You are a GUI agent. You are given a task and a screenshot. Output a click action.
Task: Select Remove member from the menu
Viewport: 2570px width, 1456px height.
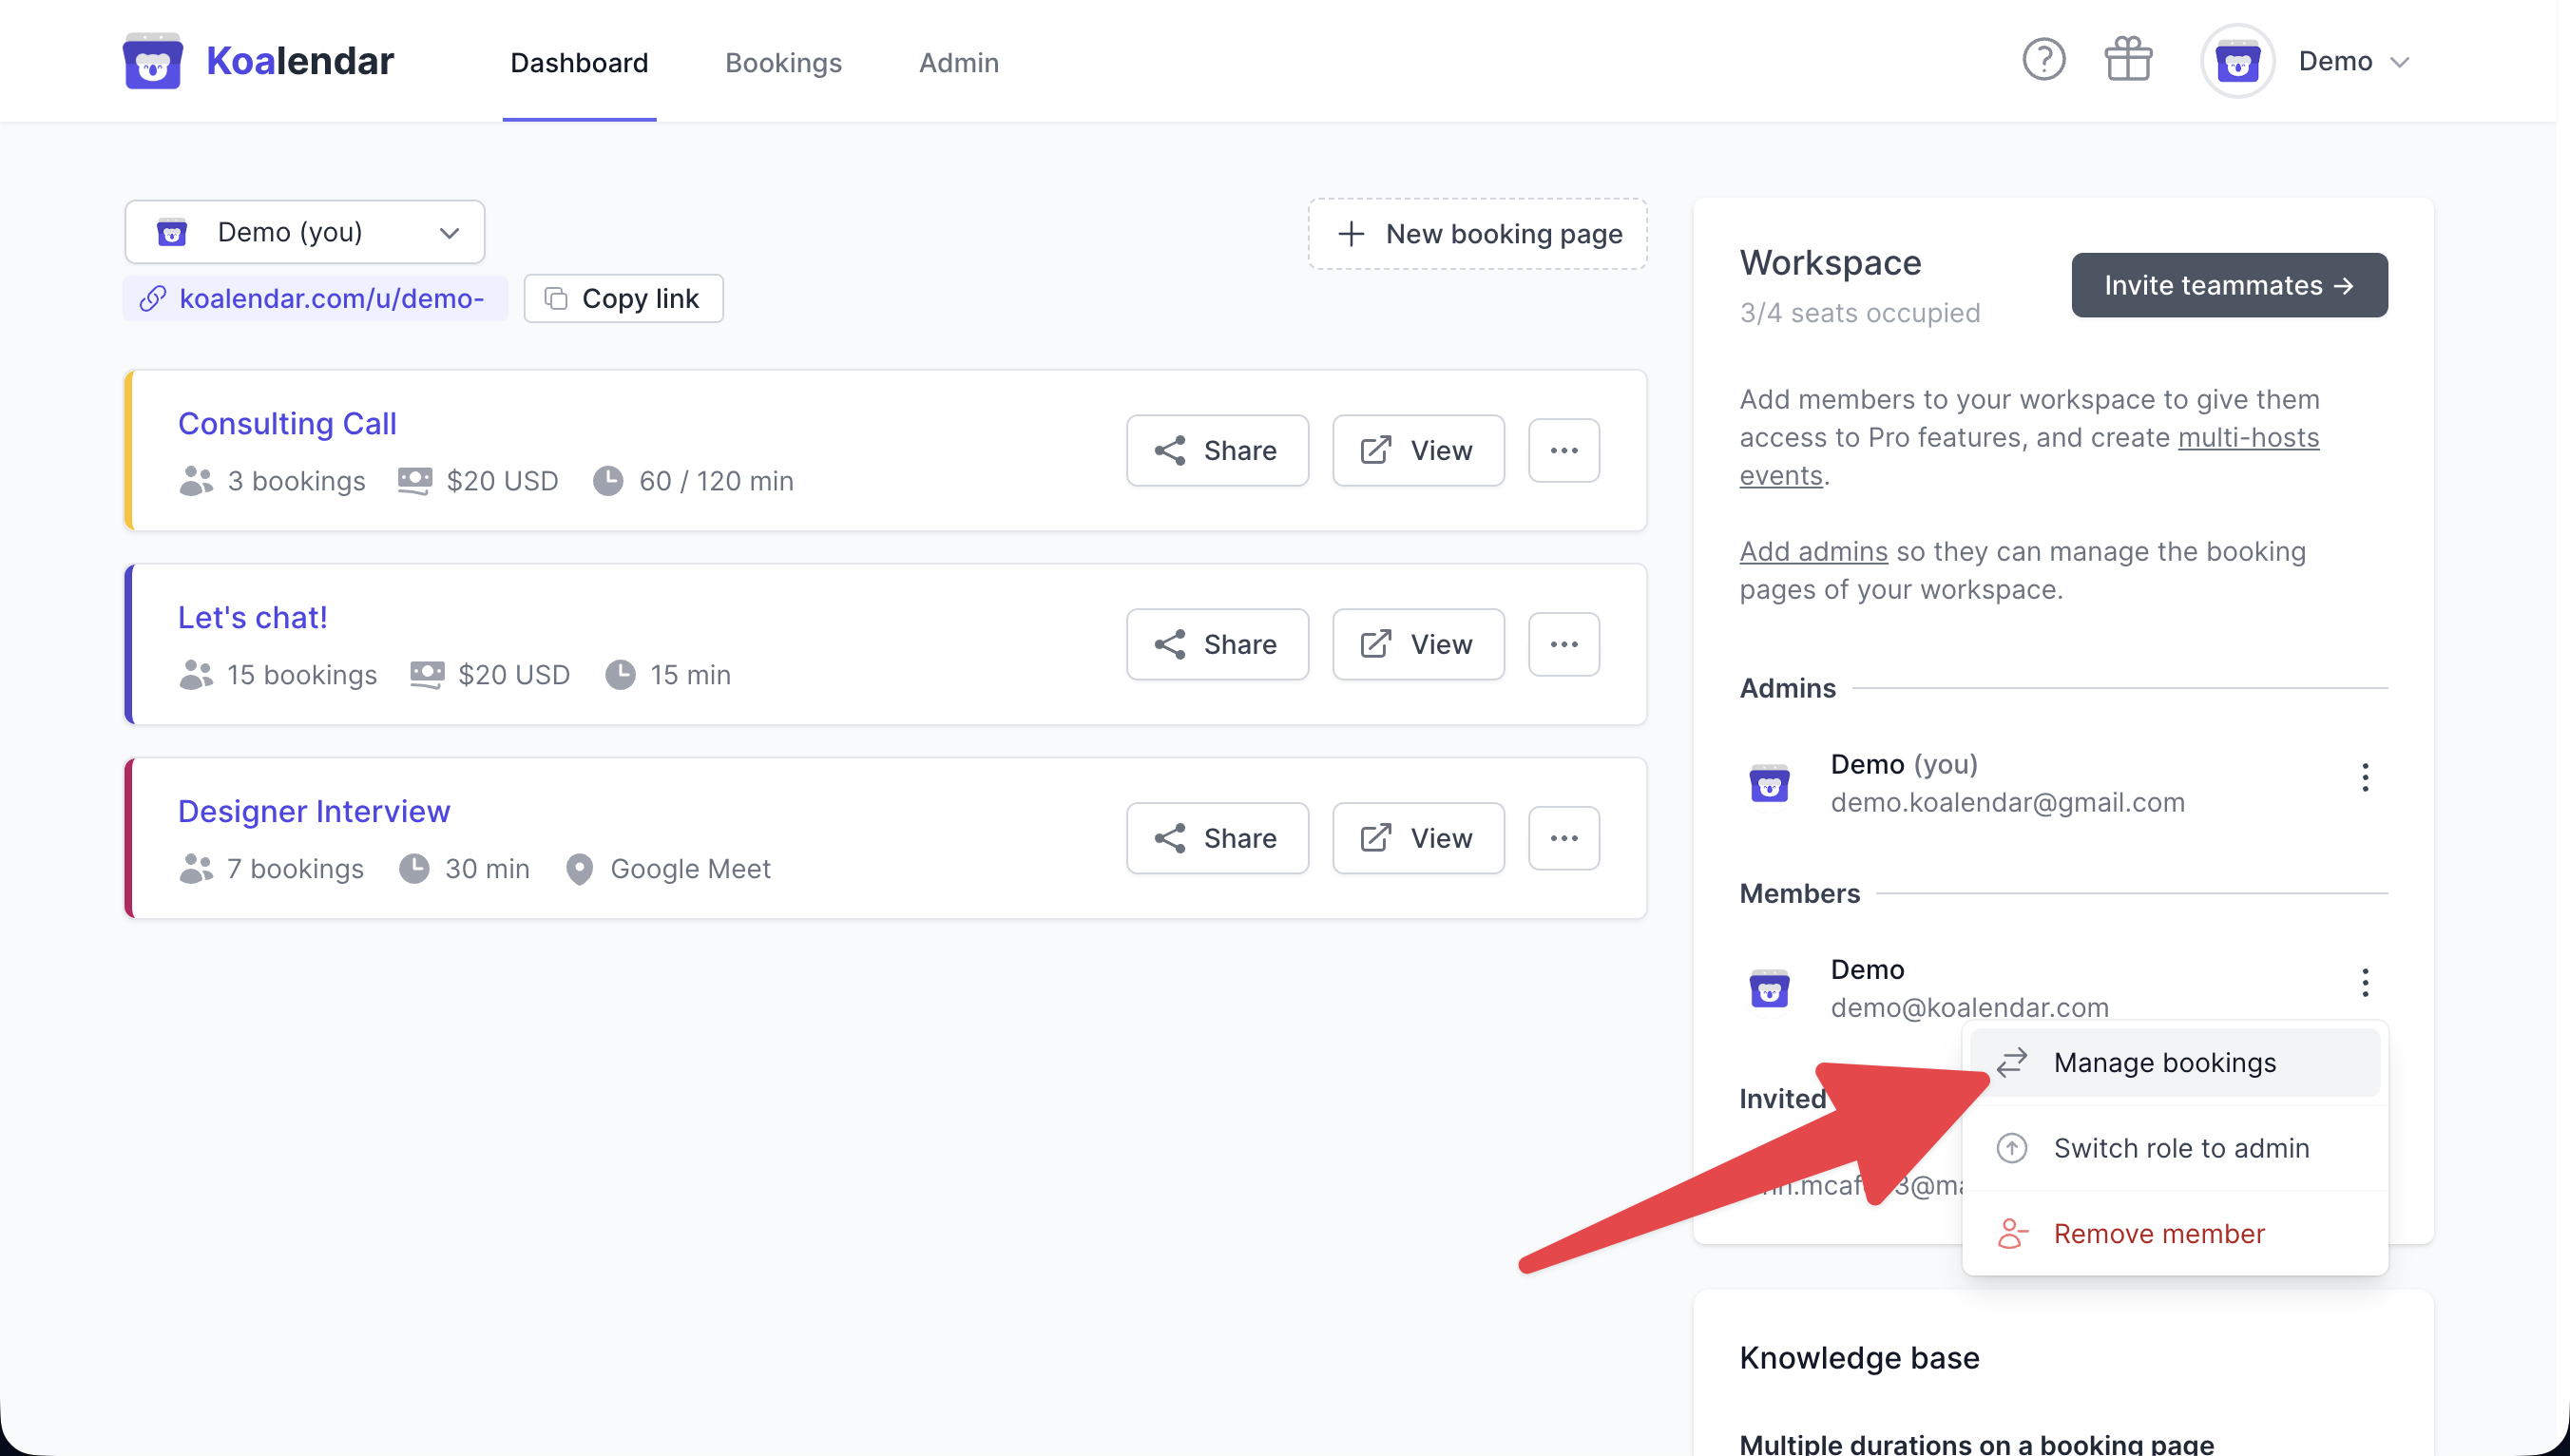pyautogui.click(x=2158, y=1234)
